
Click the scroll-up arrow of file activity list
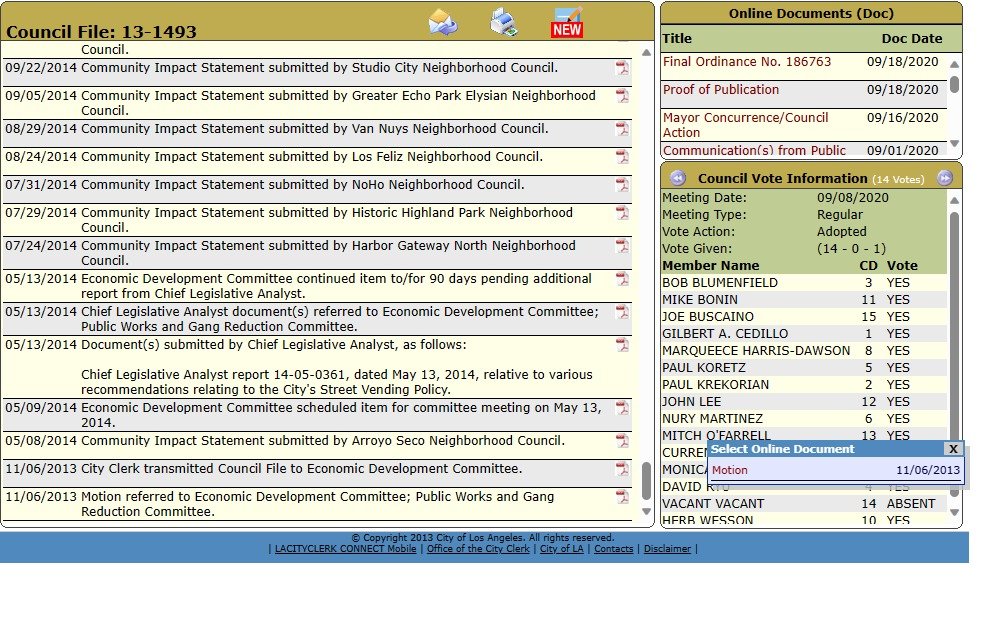click(x=646, y=47)
